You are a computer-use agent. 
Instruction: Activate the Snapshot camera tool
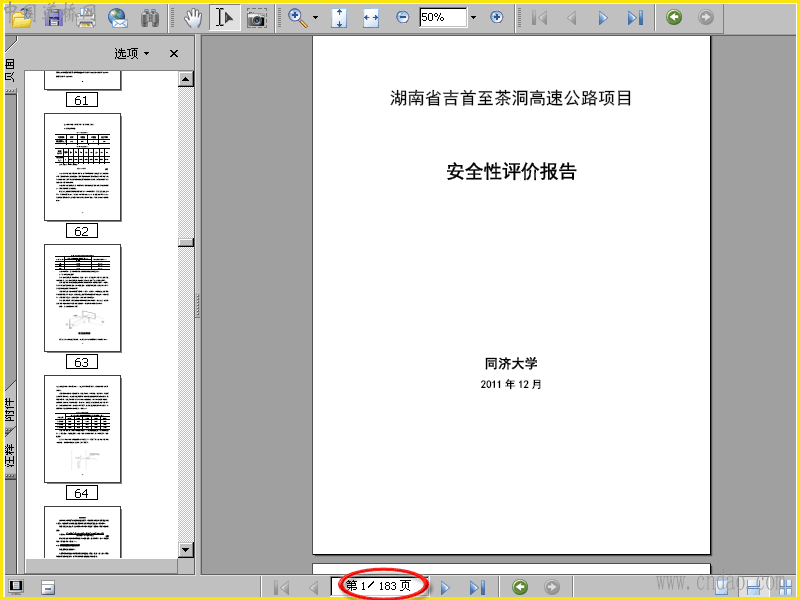coord(256,18)
